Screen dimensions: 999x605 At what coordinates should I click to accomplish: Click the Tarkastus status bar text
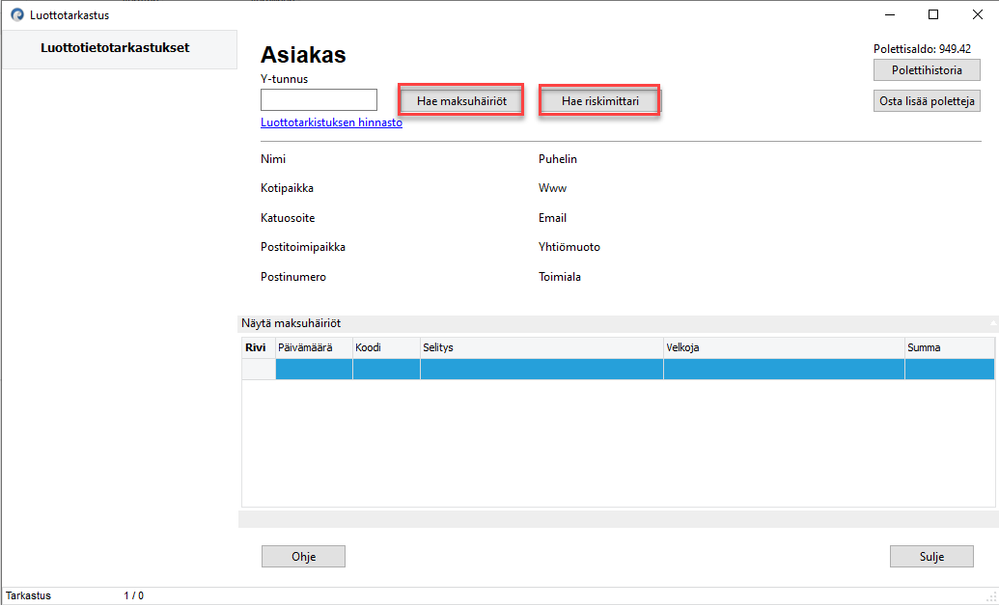[28, 595]
